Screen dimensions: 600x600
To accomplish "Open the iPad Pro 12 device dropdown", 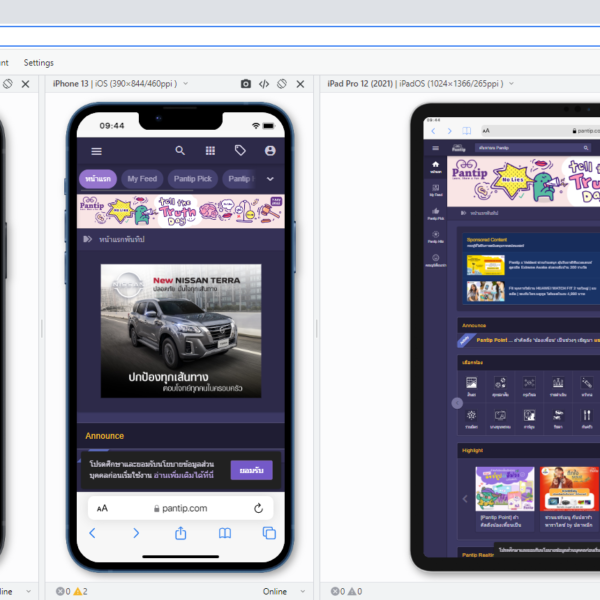I will [511, 83].
